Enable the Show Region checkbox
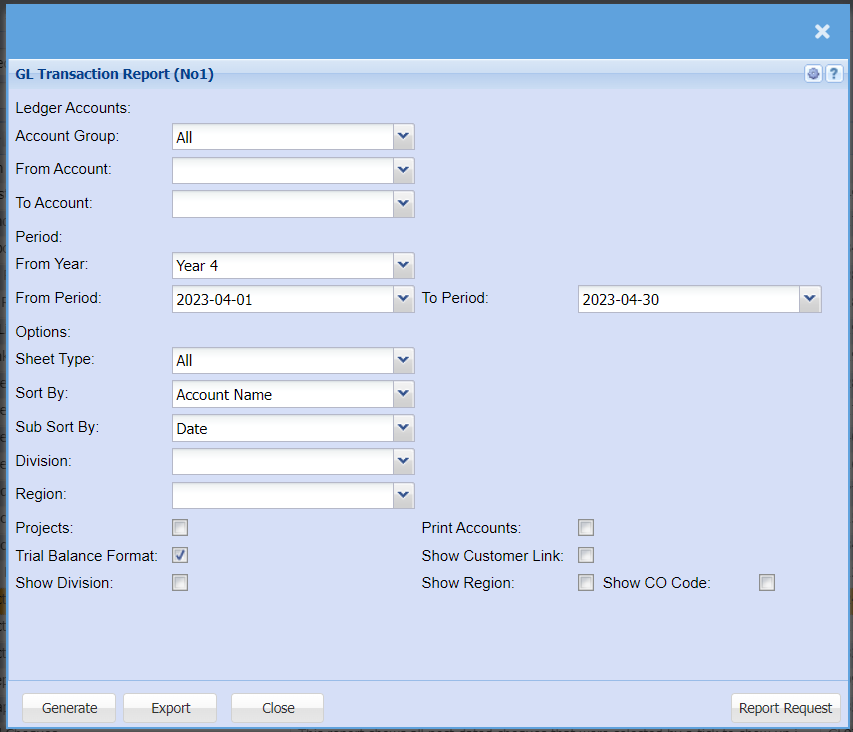 586,582
